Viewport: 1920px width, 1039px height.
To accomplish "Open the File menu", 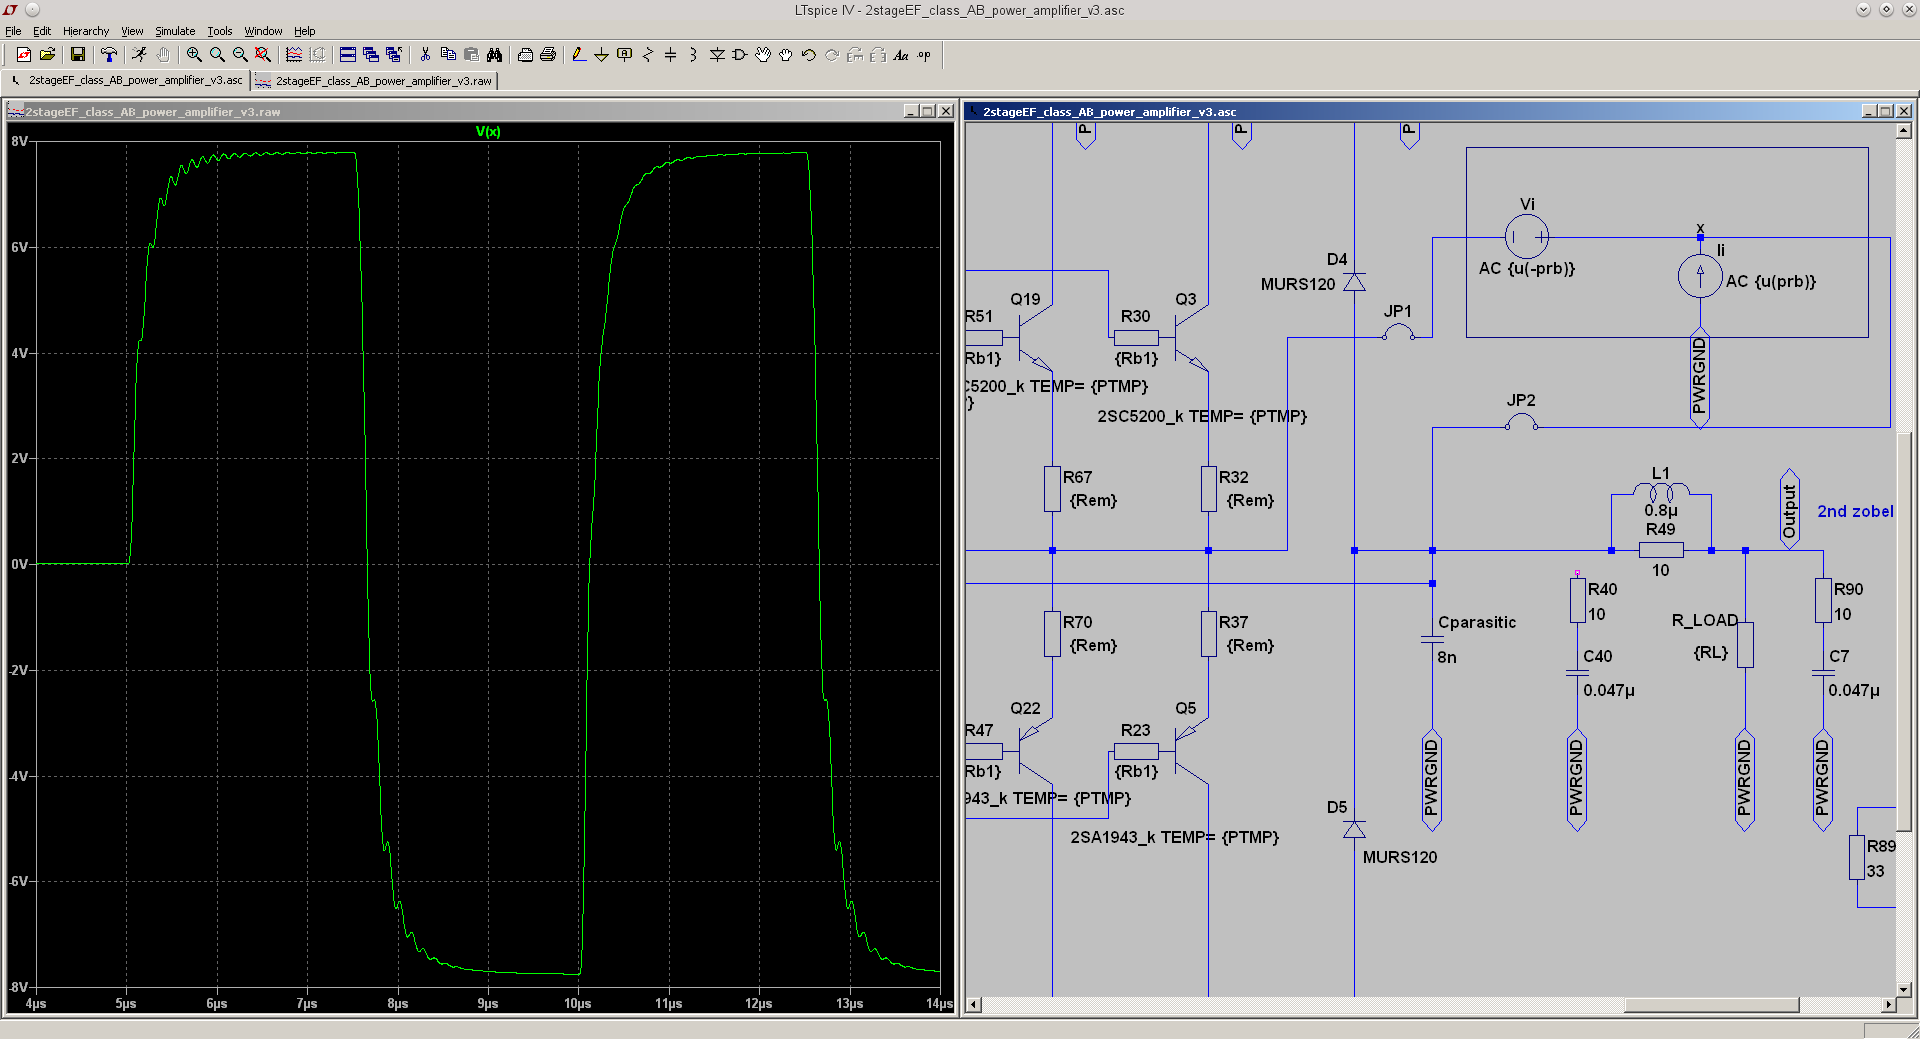I will [13, 31].
